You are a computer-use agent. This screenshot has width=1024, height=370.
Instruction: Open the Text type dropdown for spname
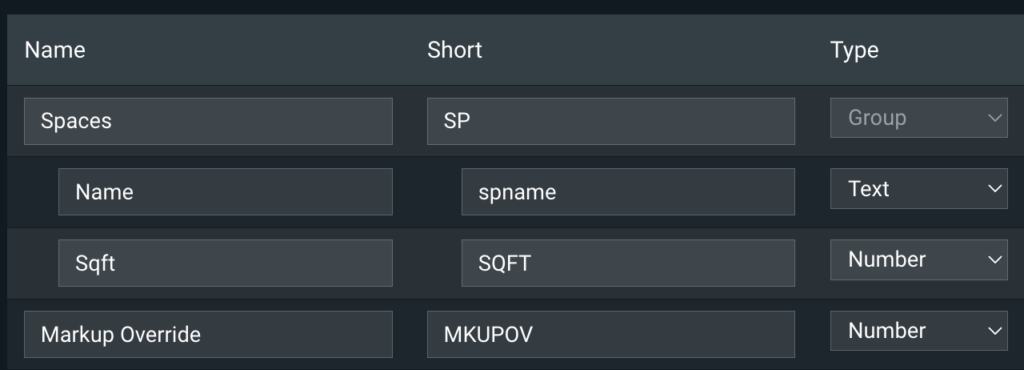918,189
